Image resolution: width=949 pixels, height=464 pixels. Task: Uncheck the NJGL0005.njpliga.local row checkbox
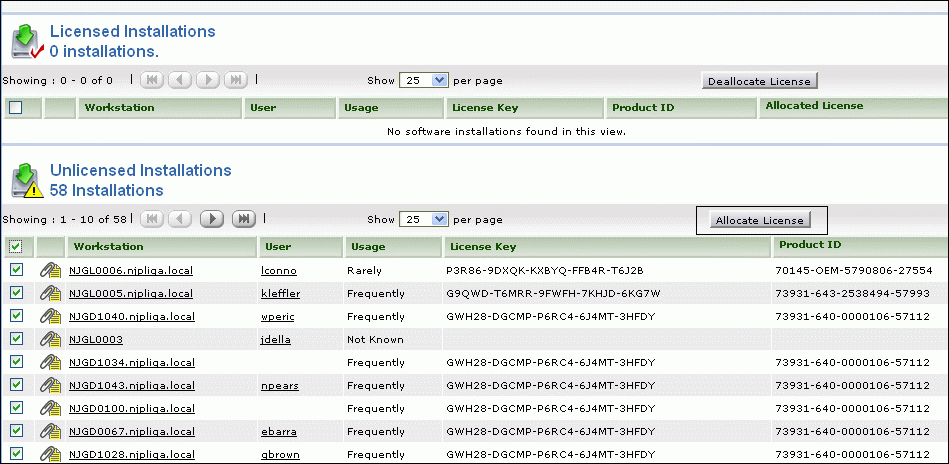click(x=16, y=293)
